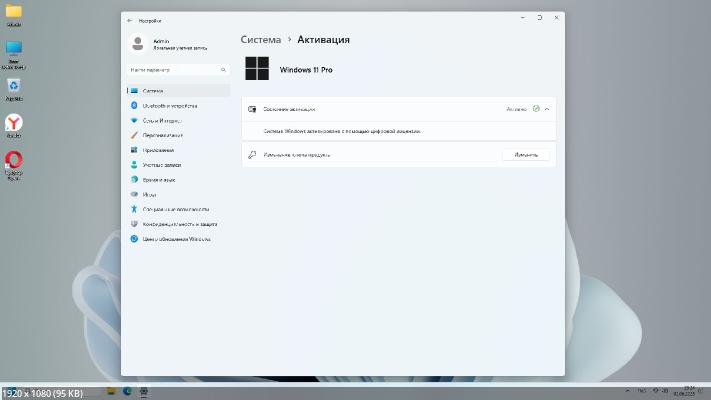The height and width of the screenshot is (400, 711).
Task: Click the settings search input field
Action: click(178, 70)
